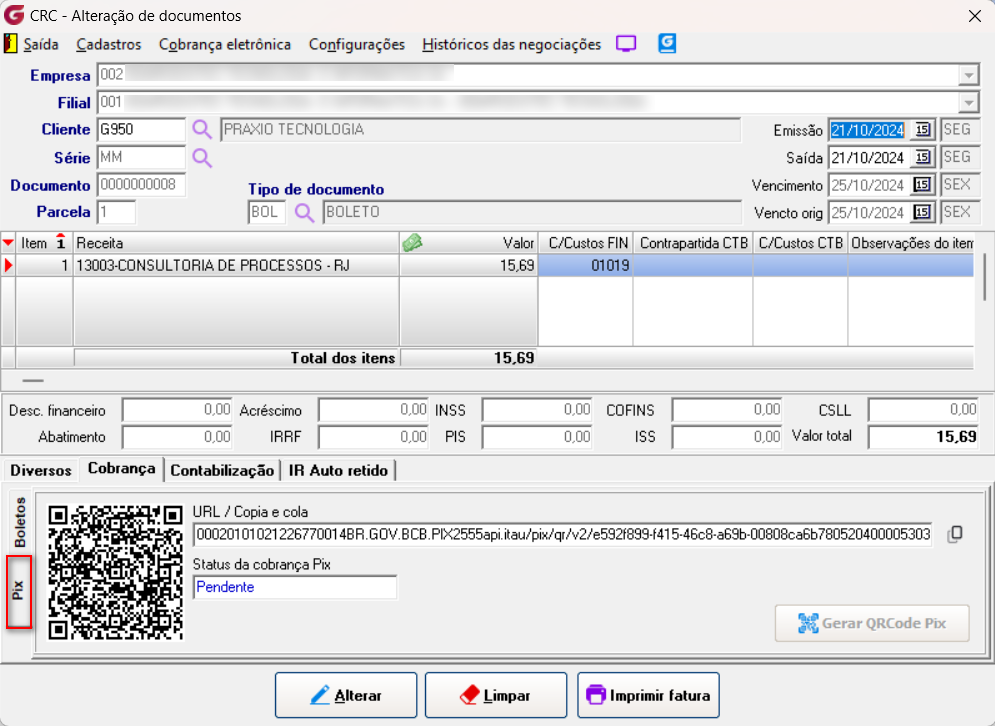Open Vencimento date calendar picker
995x726 pixels.
(923, 185)
